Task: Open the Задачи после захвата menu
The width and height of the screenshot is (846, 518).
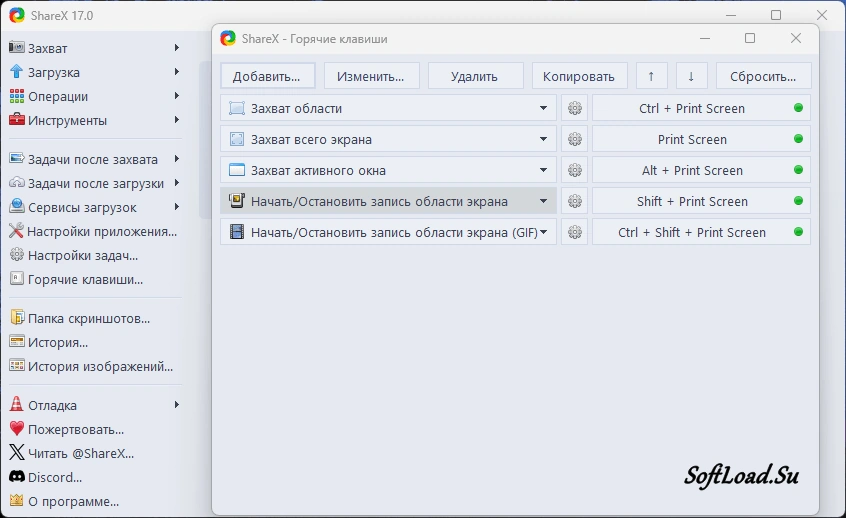Action: pos(94,159)
